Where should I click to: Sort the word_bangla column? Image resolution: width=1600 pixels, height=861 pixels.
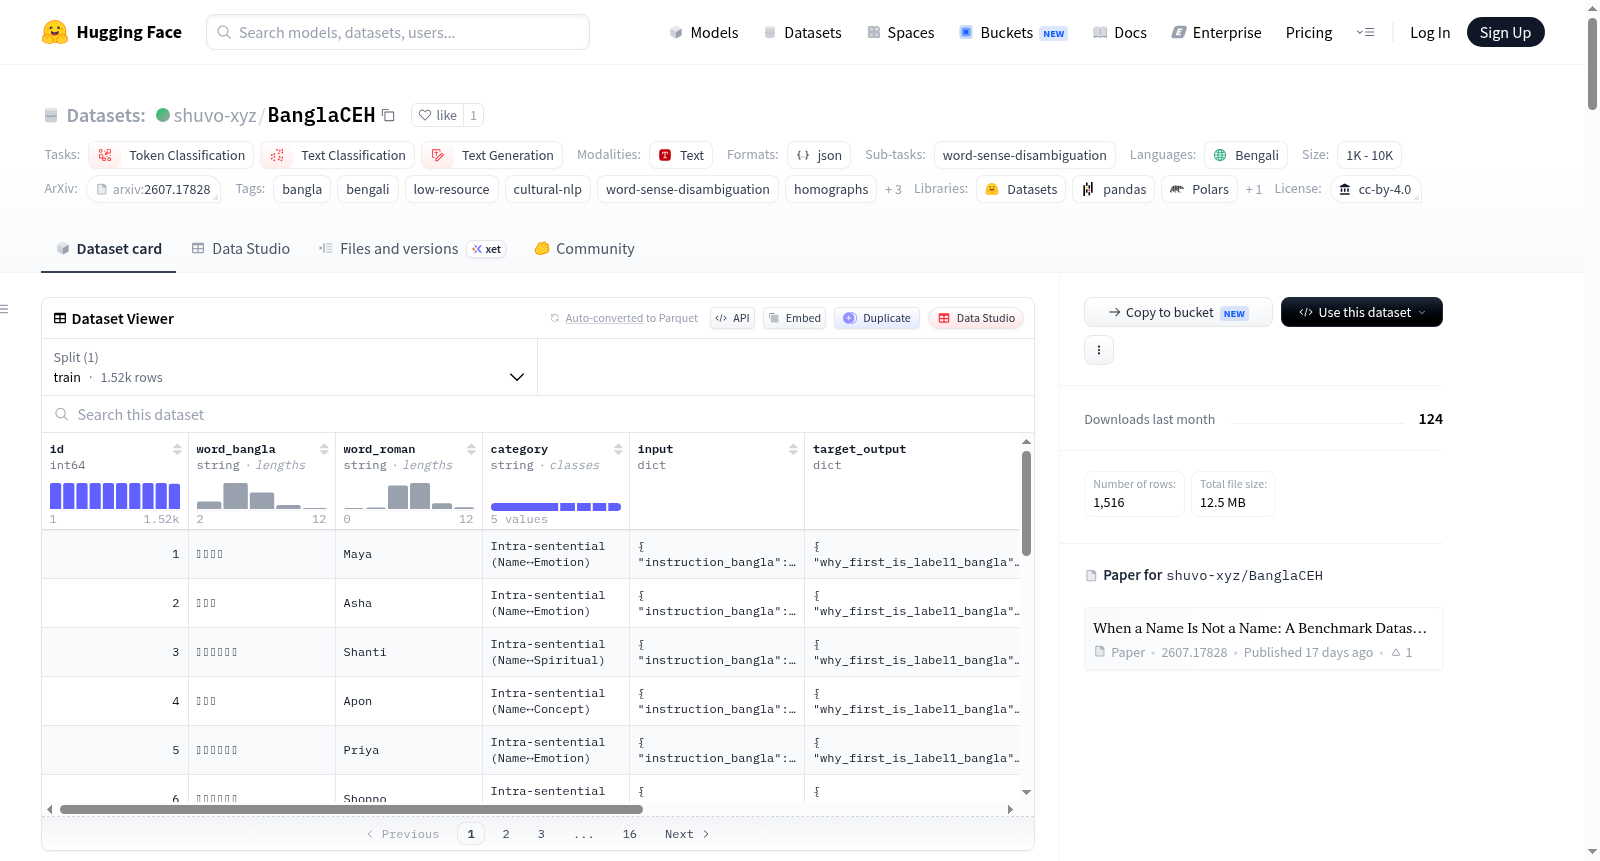click(324, 449)
